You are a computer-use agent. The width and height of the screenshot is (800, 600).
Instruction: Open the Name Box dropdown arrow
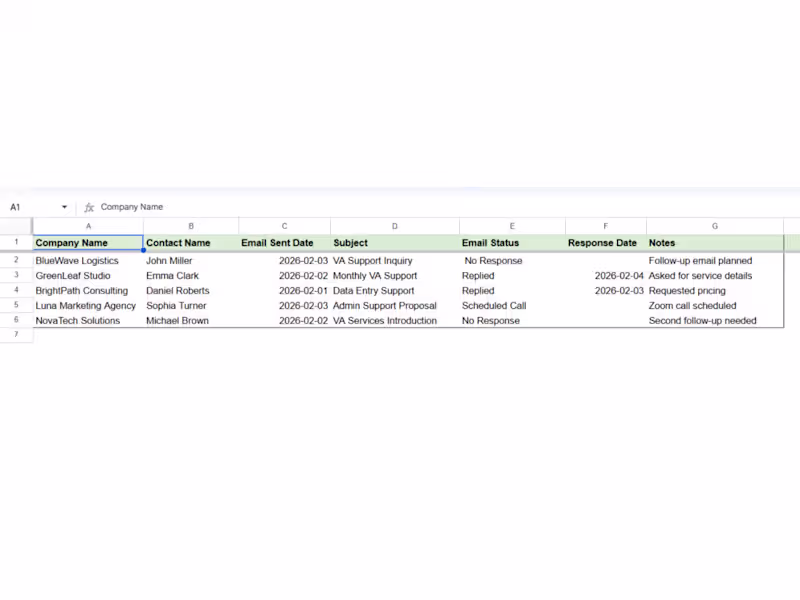point(64,207)
